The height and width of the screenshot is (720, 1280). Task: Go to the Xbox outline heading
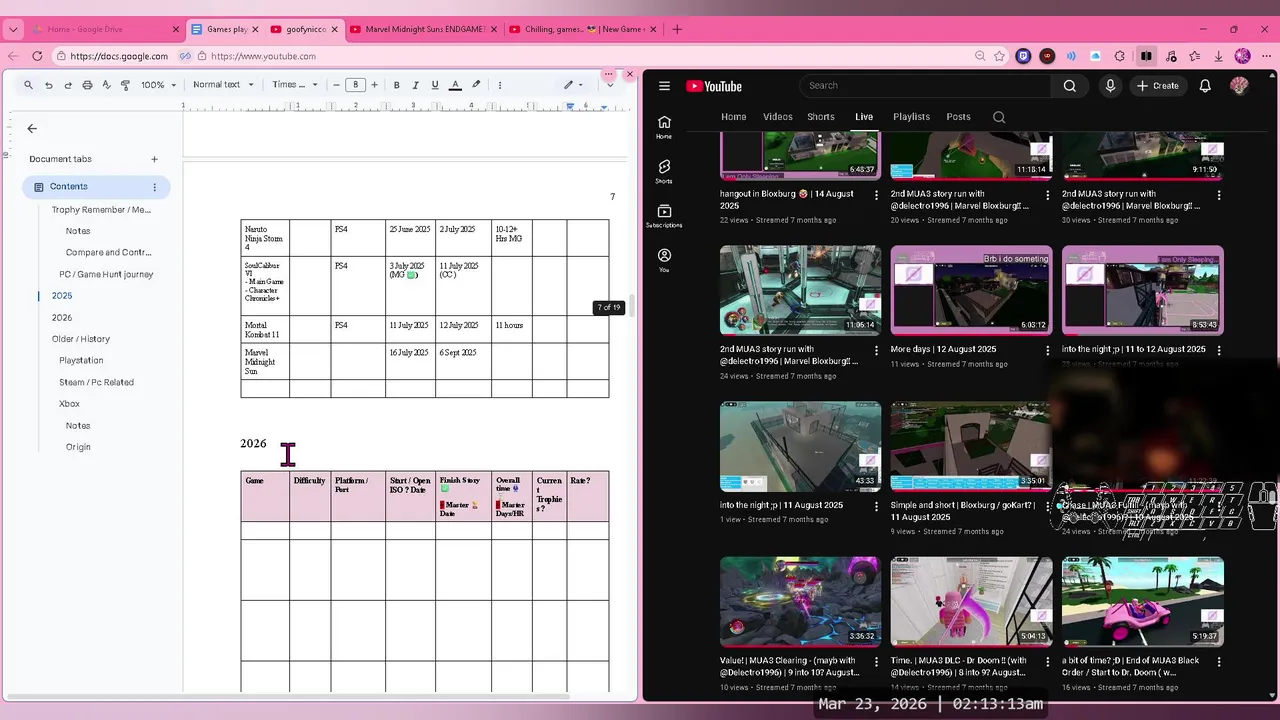(x=69, y=404)
